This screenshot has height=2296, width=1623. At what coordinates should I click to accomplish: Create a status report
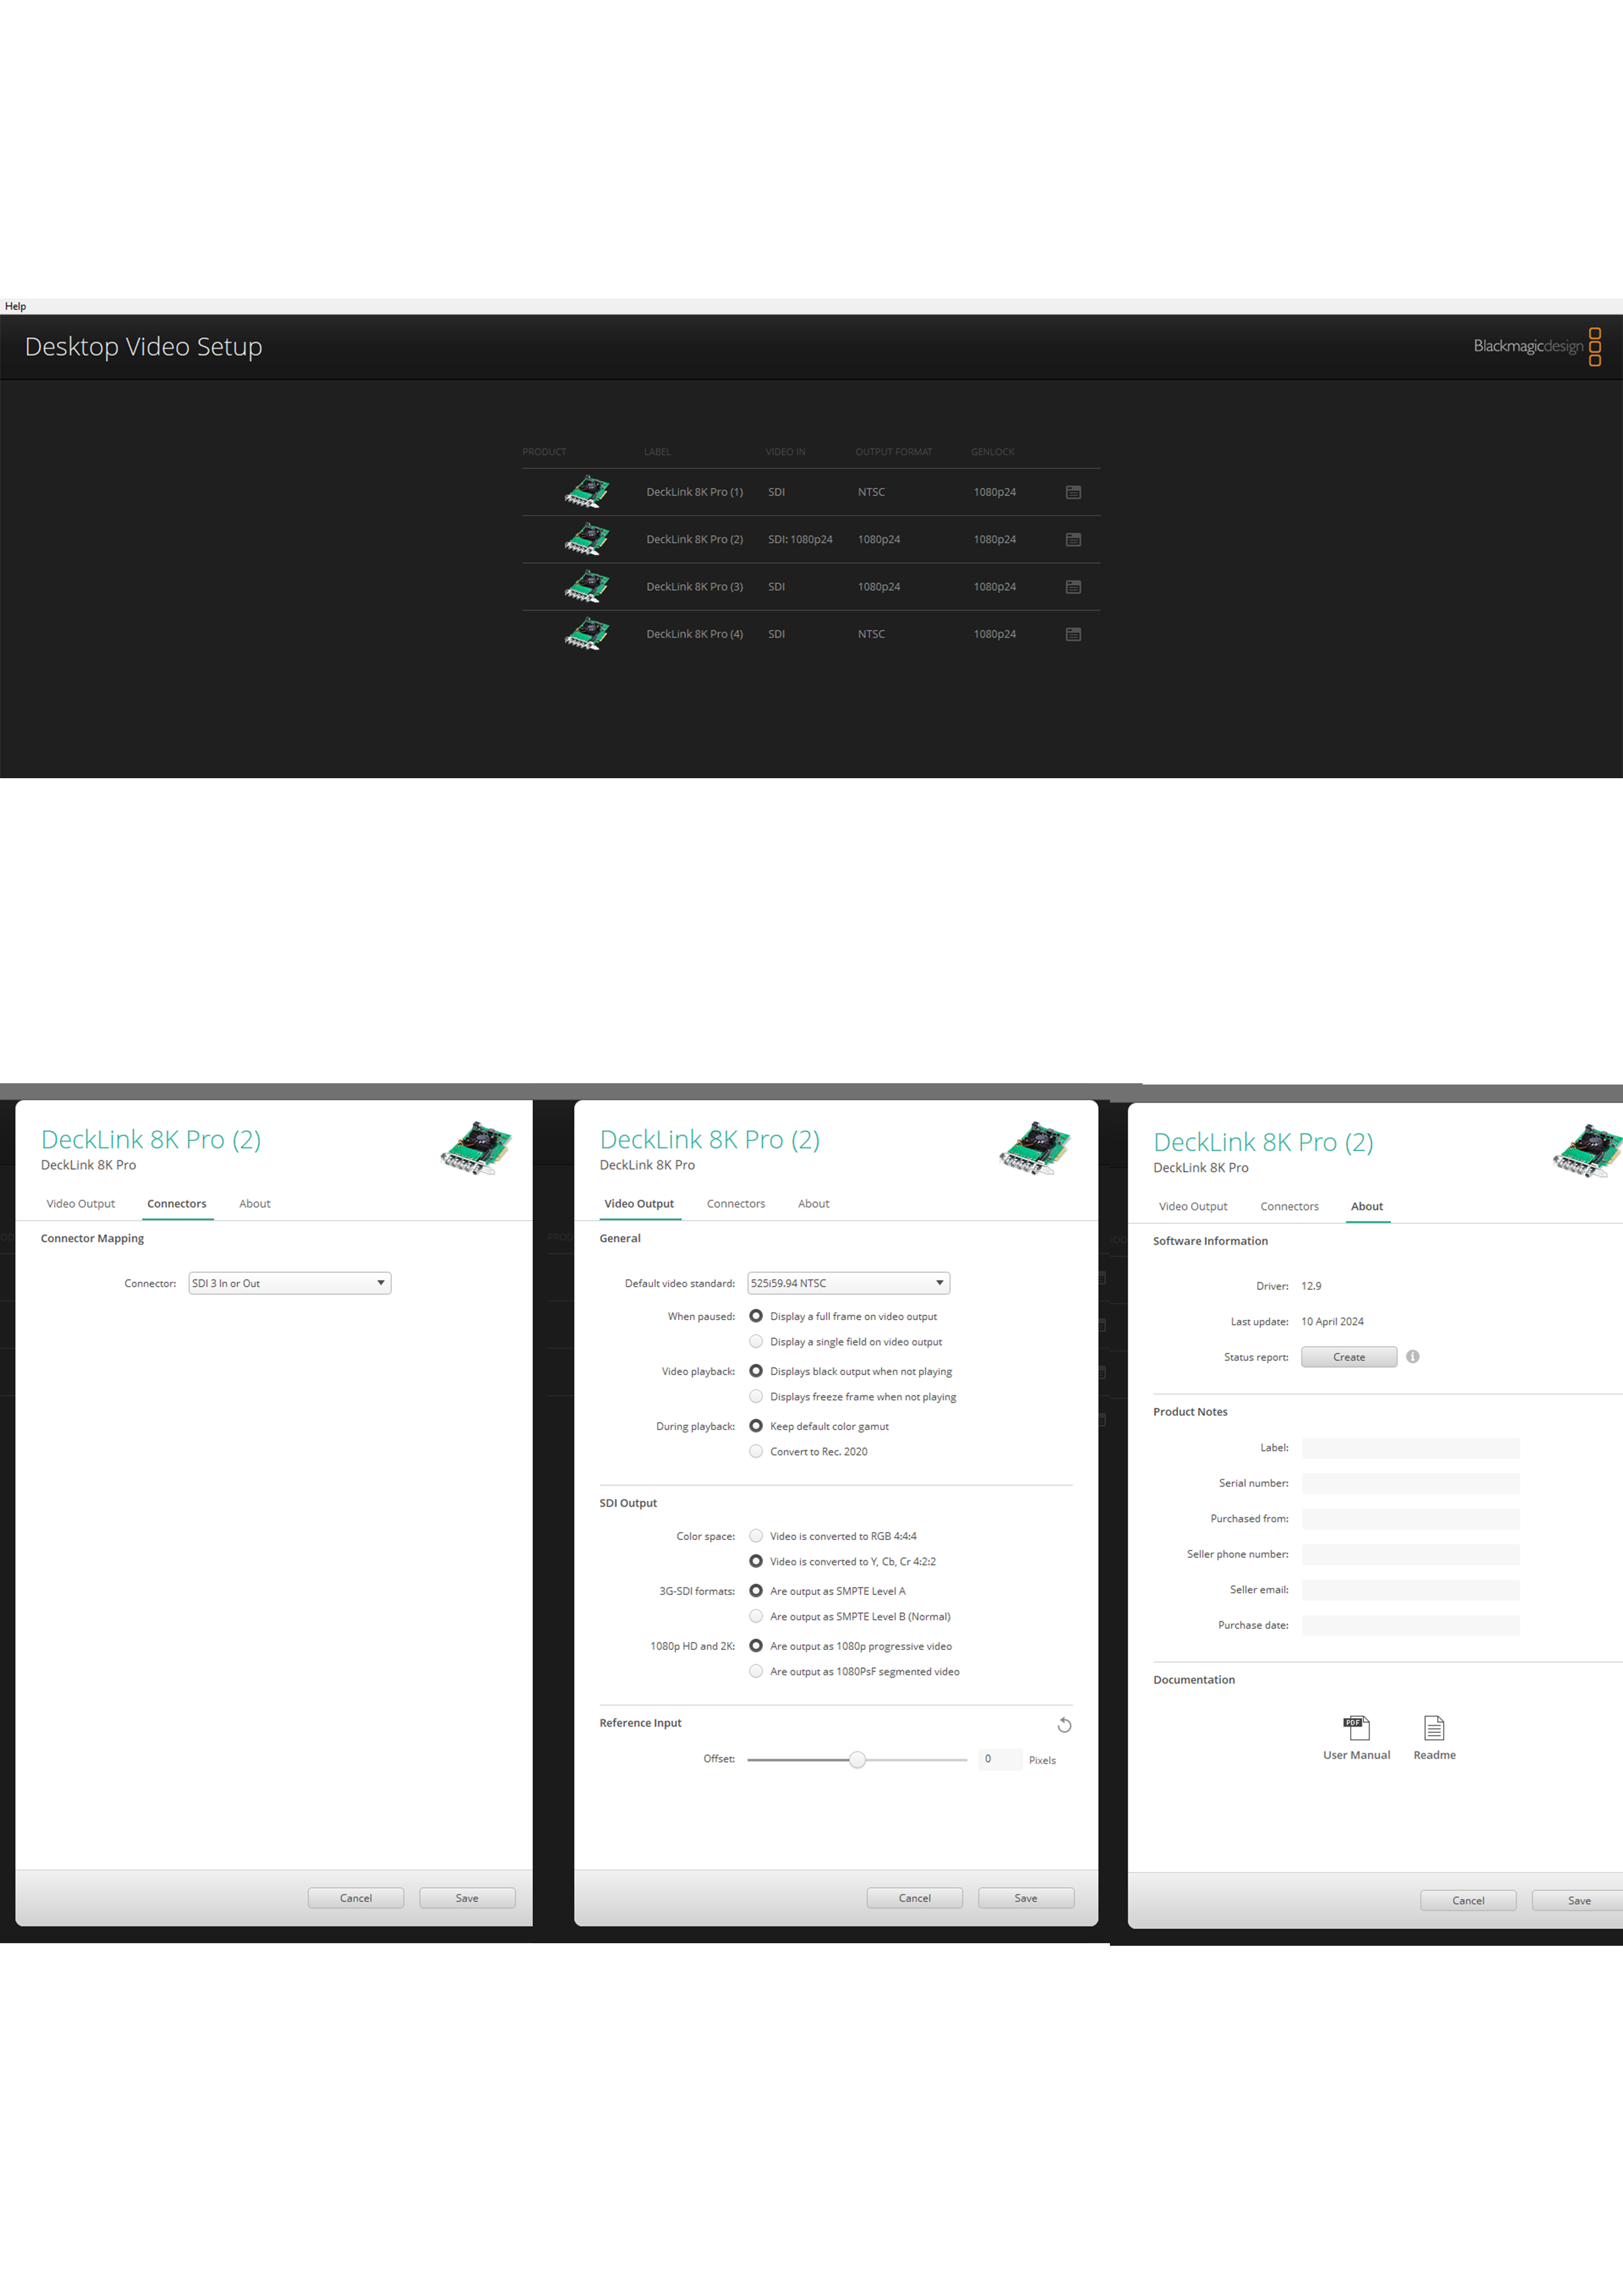pos(1349,1357)
